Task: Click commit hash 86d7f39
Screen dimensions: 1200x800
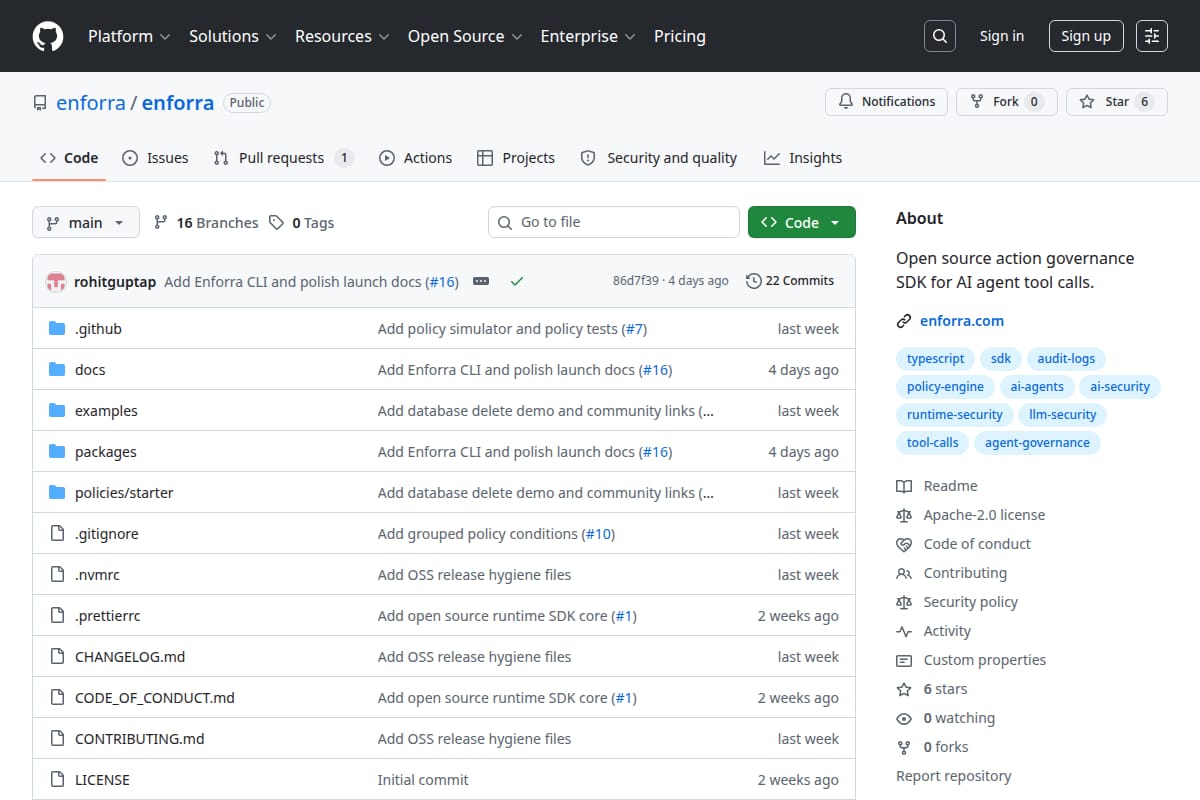Action: point(636,281)
